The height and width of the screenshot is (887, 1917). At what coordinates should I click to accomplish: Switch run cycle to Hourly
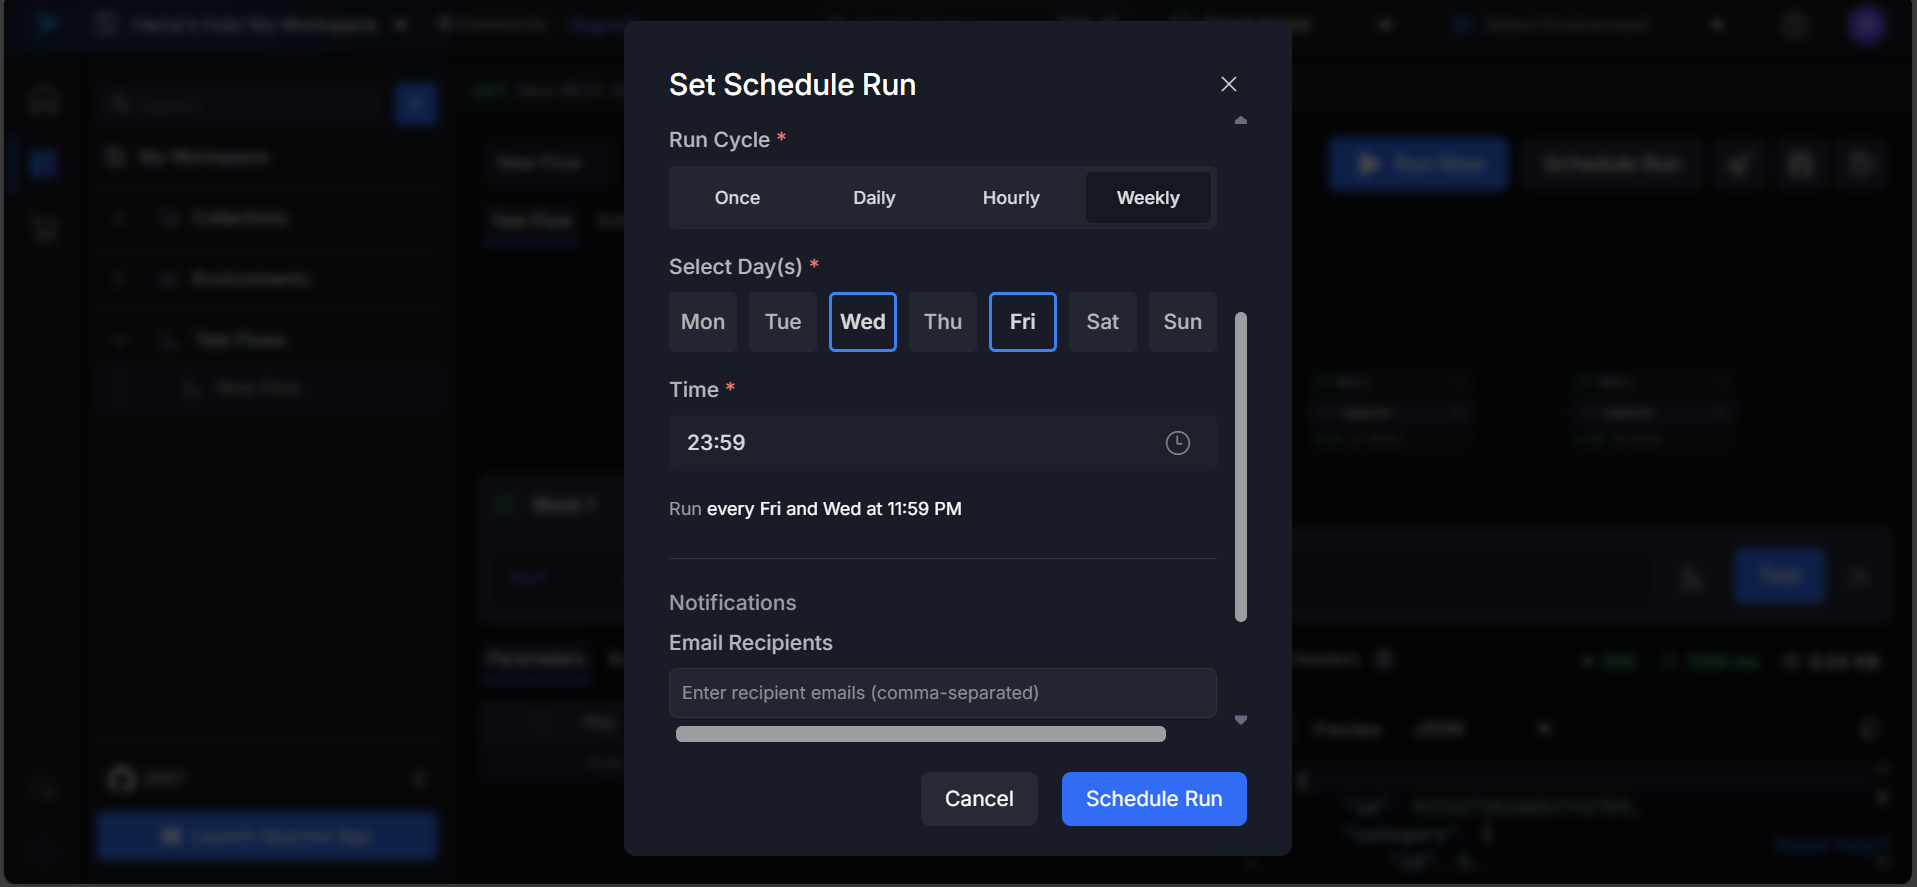pos(1011,198)
